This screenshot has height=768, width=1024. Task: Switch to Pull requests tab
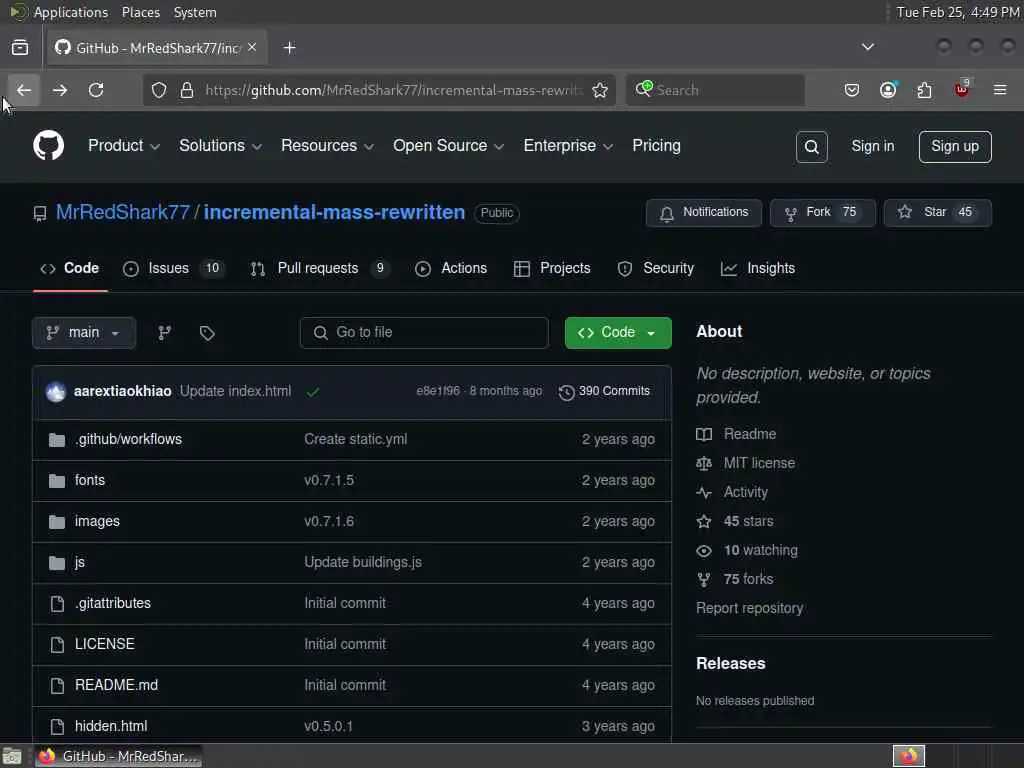pos(321,268)
